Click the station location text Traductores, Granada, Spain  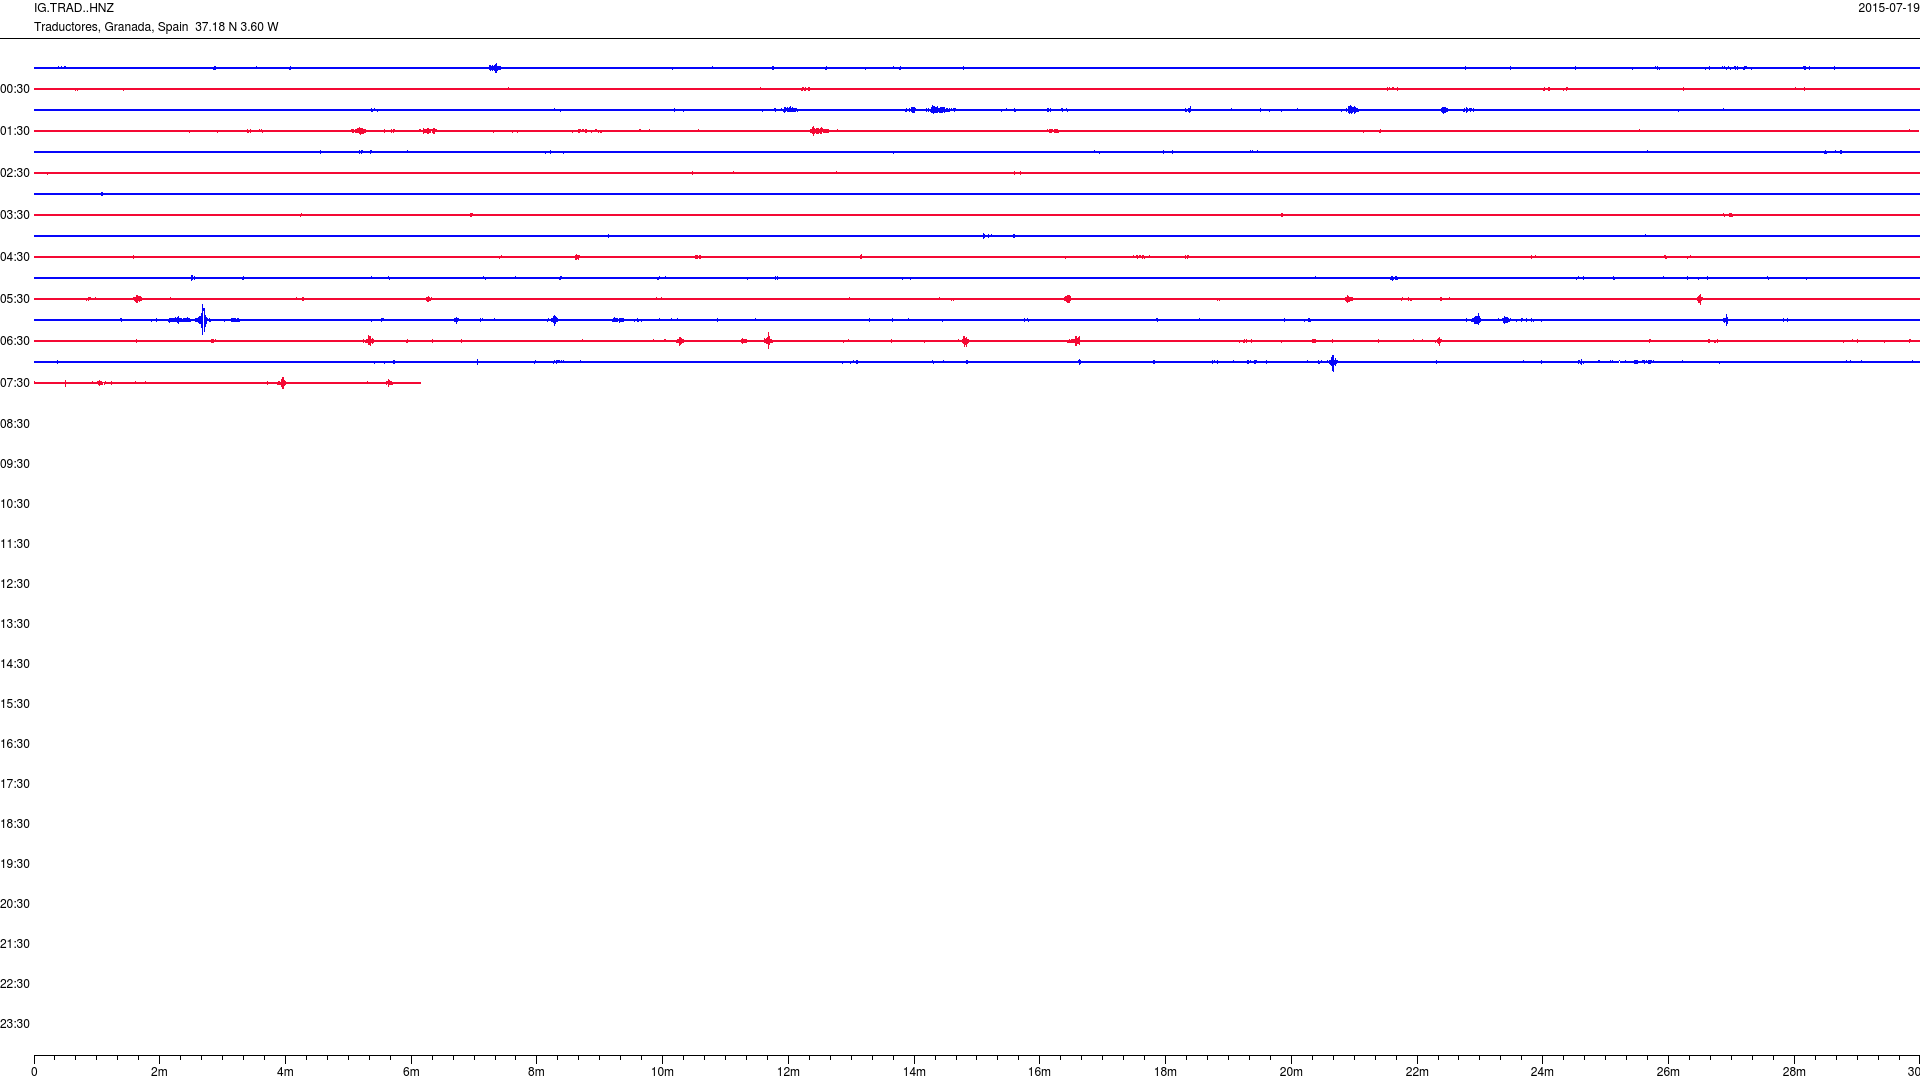point(111,27)
